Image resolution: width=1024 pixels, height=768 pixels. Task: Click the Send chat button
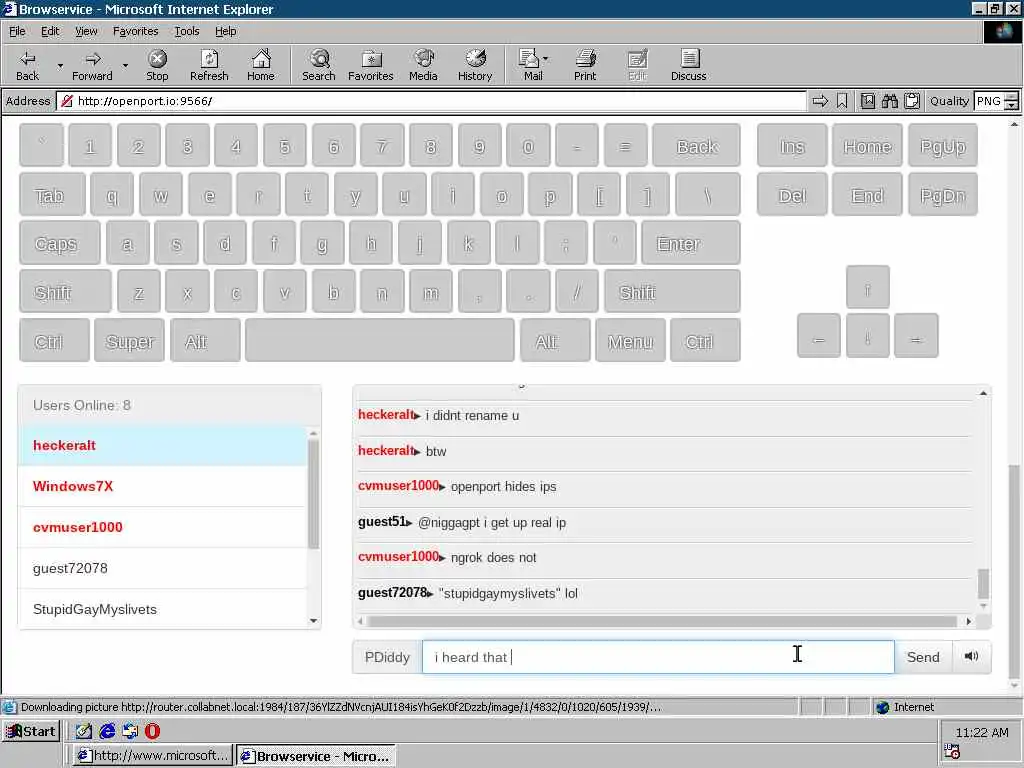(923, 657)
